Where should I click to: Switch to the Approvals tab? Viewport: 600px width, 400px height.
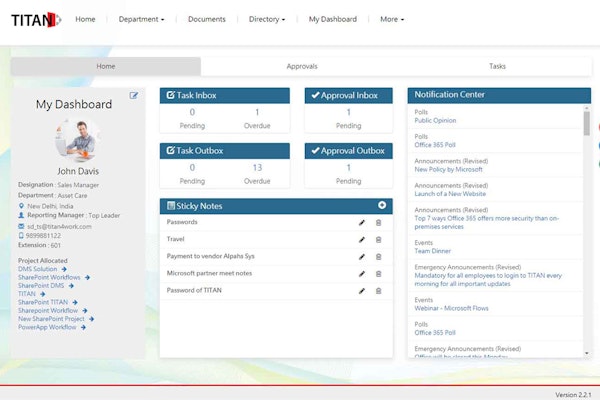pos(302,66)
